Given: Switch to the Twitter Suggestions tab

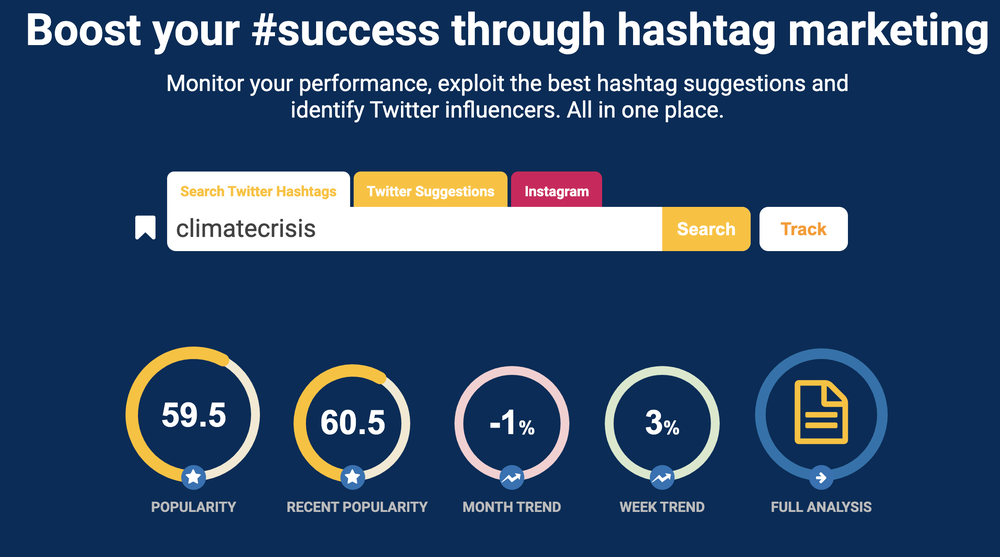Looking at the screenshot, I should click(x=430, y=191).
